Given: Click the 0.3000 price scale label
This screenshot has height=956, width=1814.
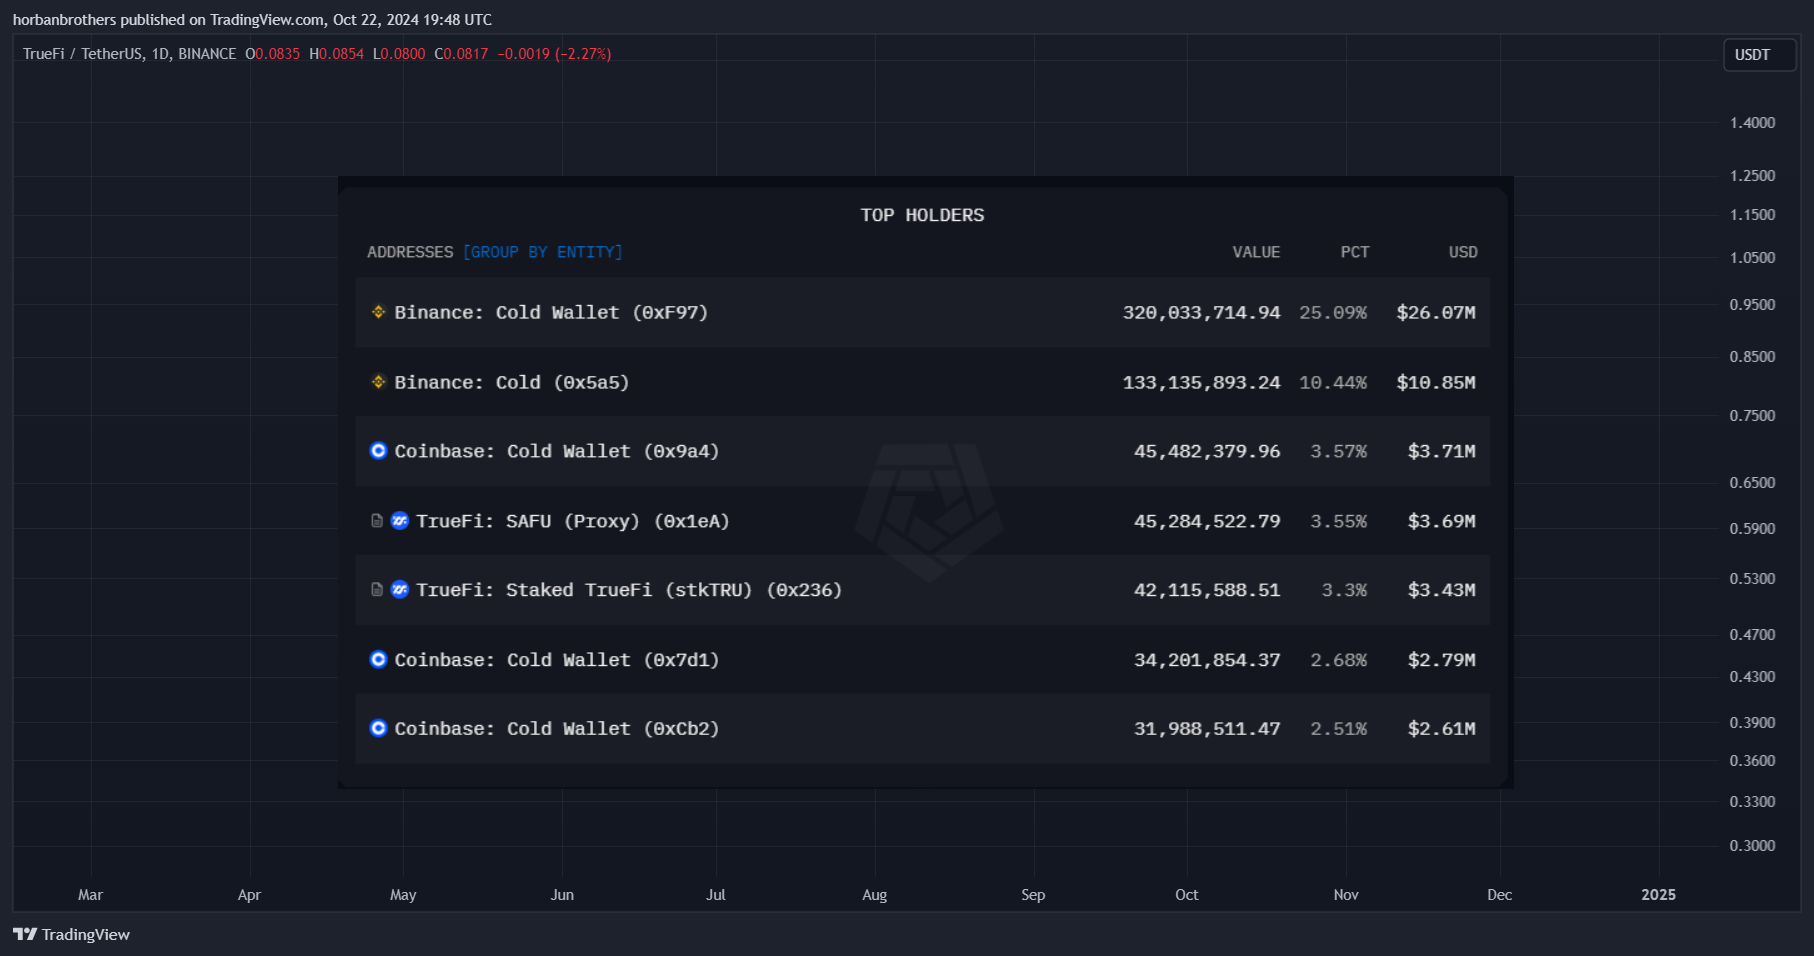Looking at the screenshot, I should pyautogui.click(x=1753, y=846).
